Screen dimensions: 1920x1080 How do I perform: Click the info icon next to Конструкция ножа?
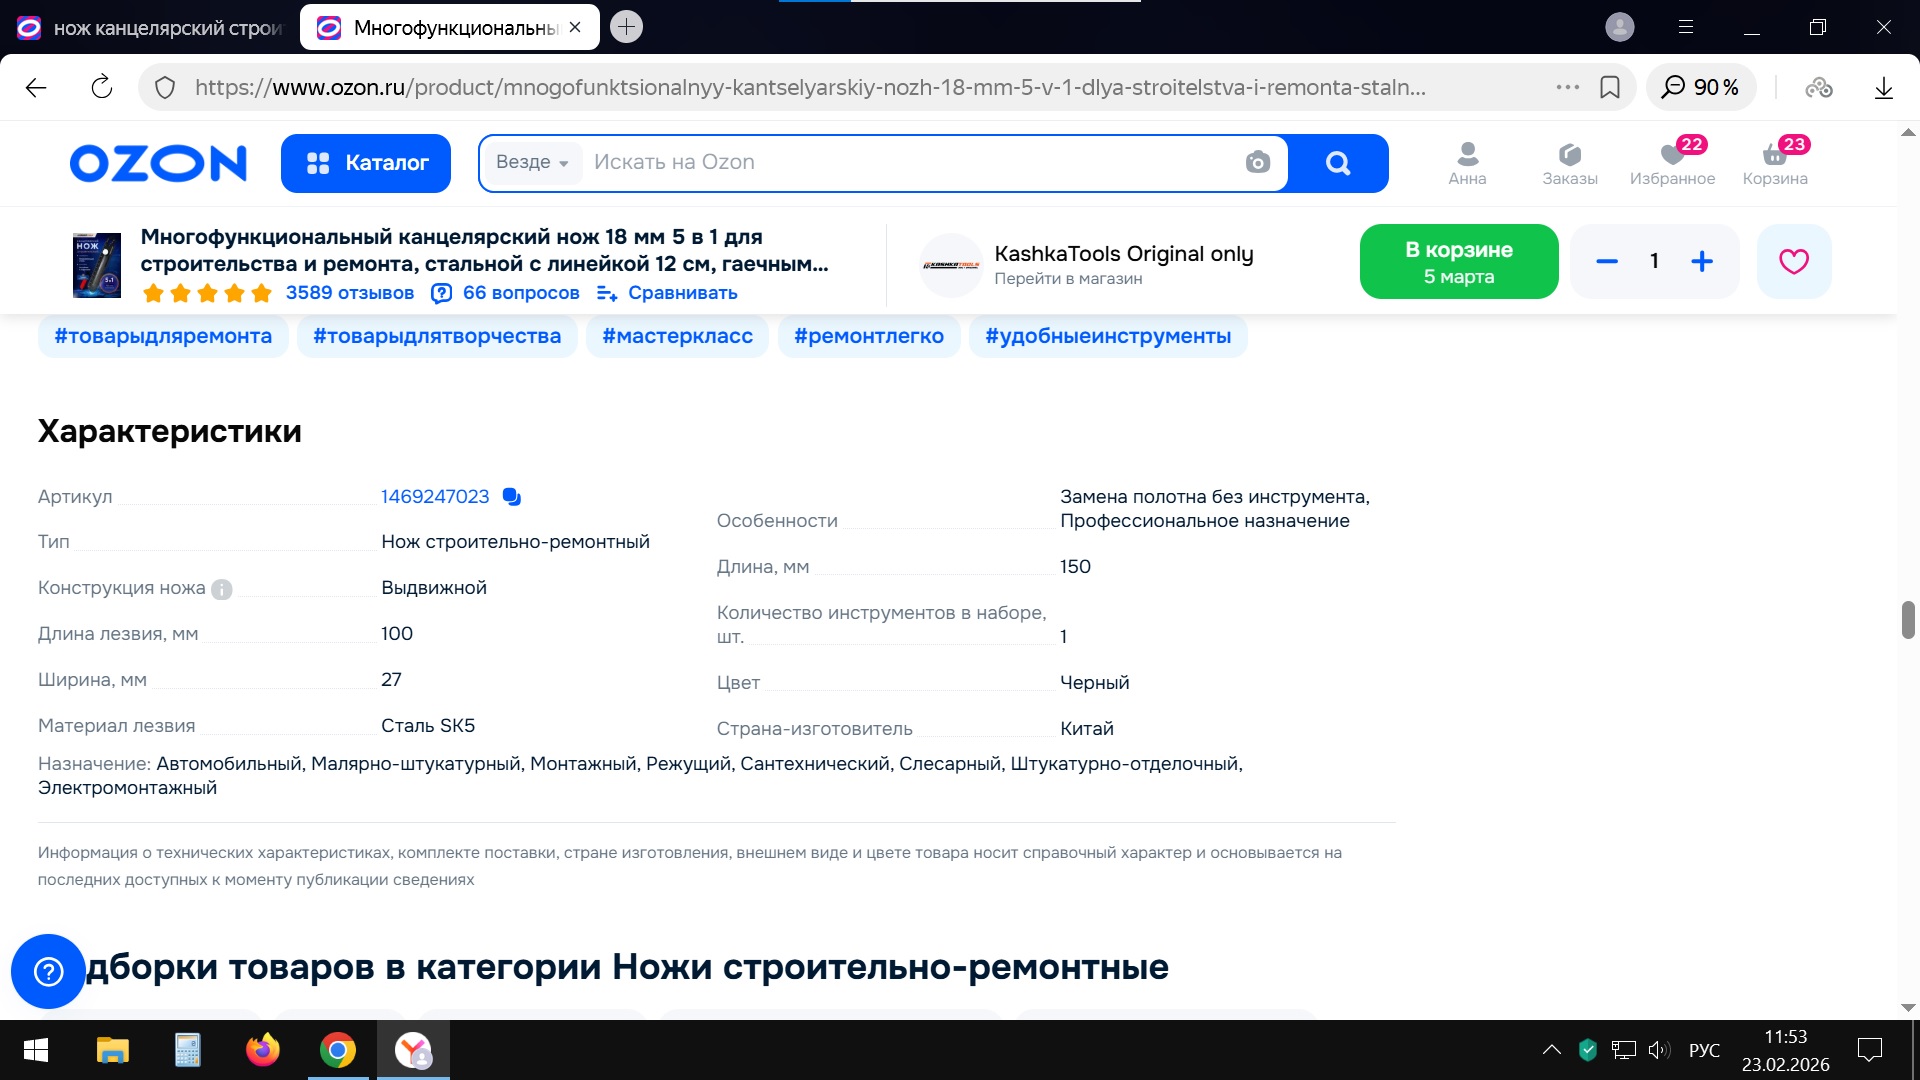coord(222,589)
